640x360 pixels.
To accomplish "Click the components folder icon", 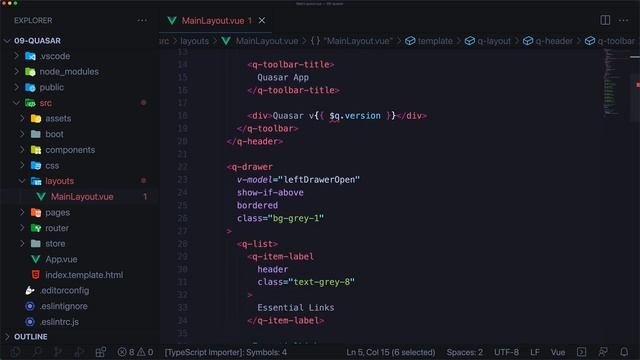I will point(36,150).
